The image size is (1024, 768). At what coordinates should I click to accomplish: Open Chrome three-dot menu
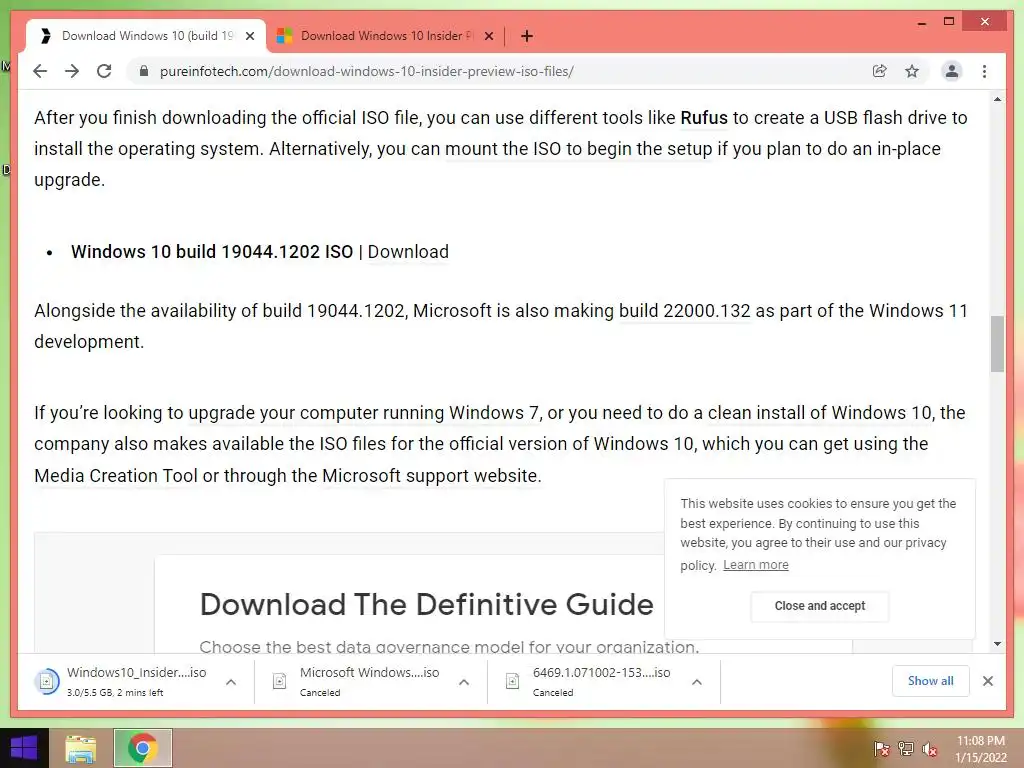click(984, 71)
